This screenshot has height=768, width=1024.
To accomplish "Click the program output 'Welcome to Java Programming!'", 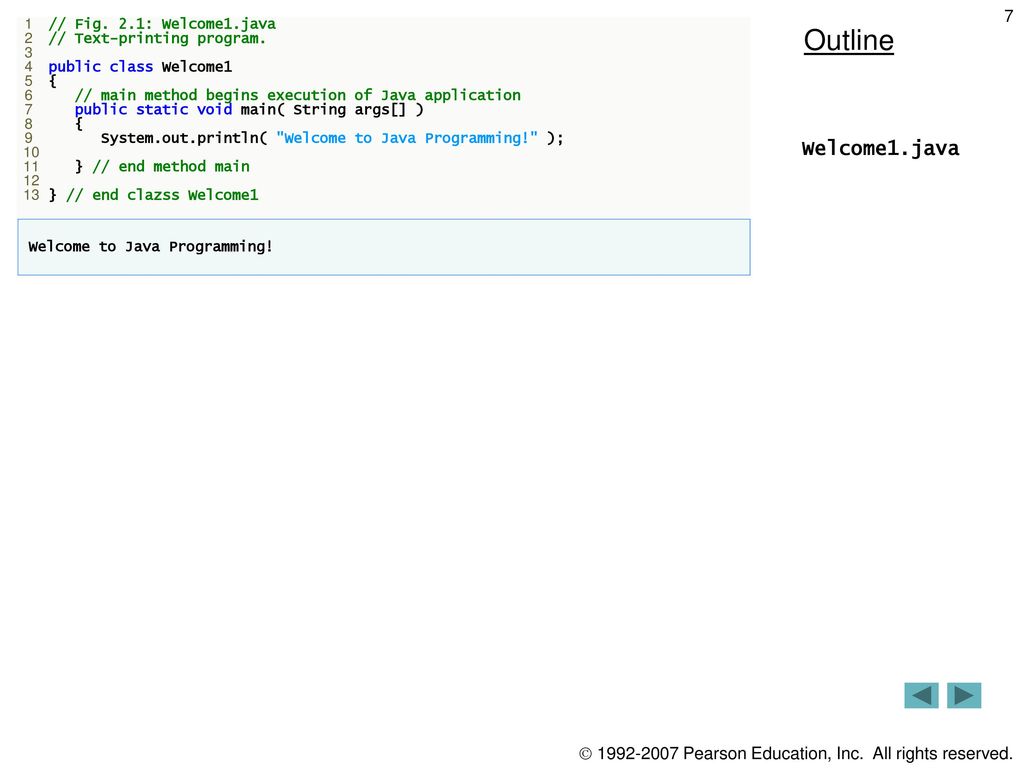I will point(150,247).
